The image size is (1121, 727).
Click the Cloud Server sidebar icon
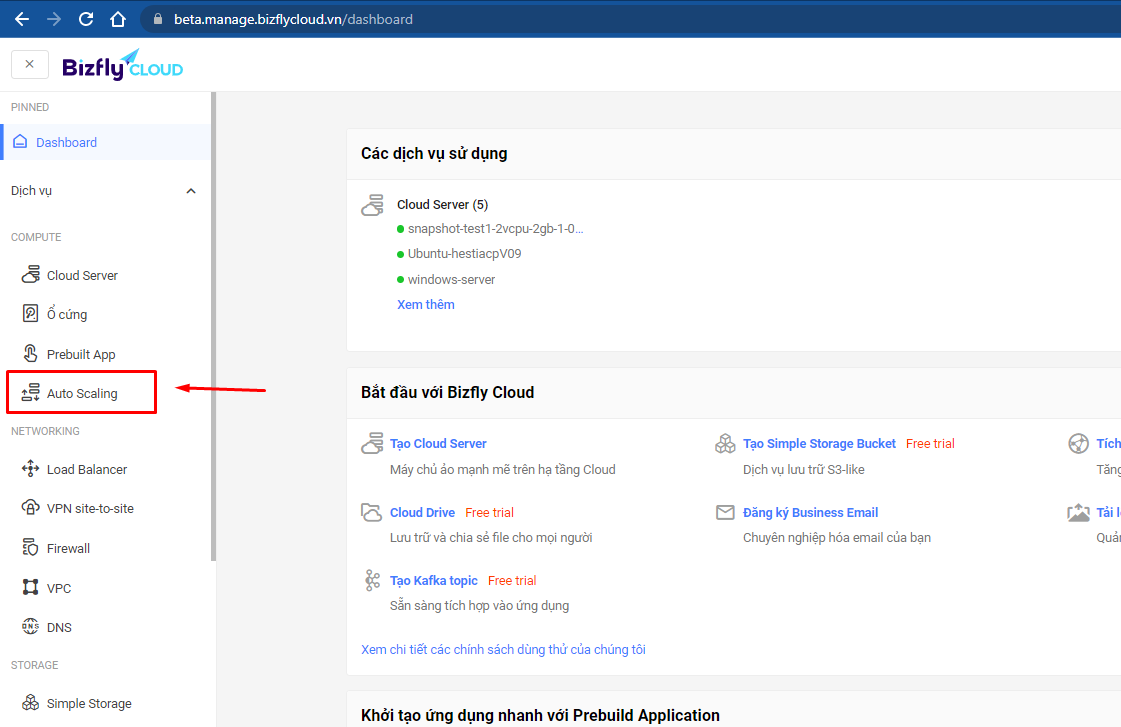(x=30, y=275)
